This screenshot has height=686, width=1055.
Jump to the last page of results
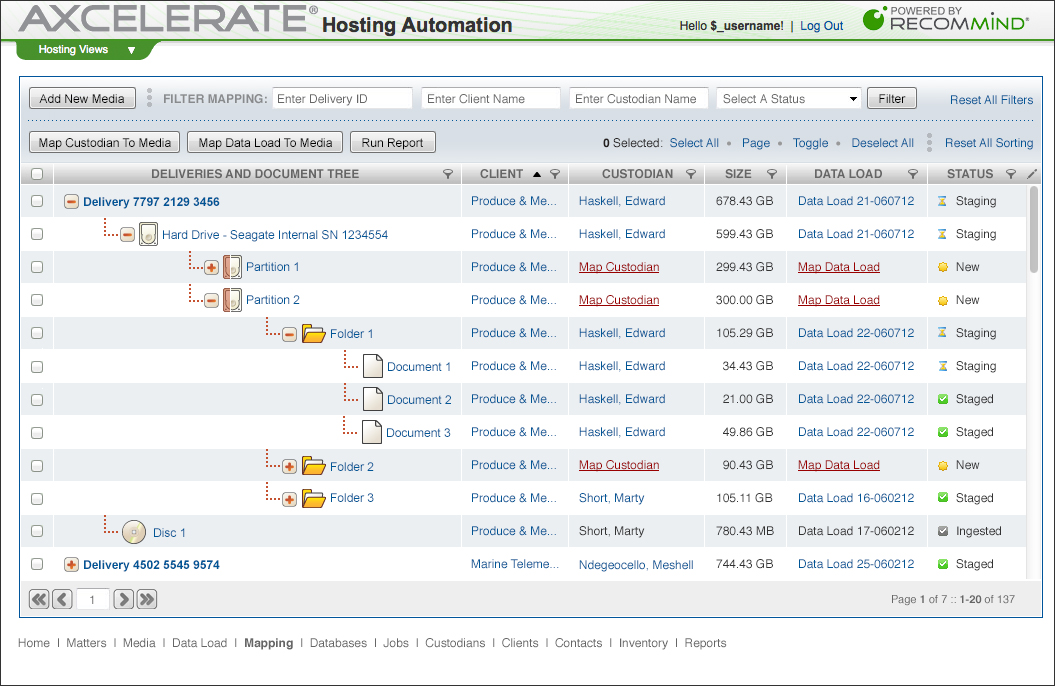point(147,599)
